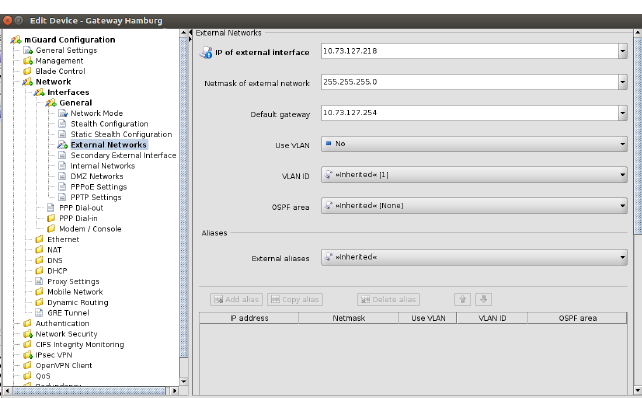Select PPTP Settings in the tree
Screen dimensions: 642x398
point(96,197)
